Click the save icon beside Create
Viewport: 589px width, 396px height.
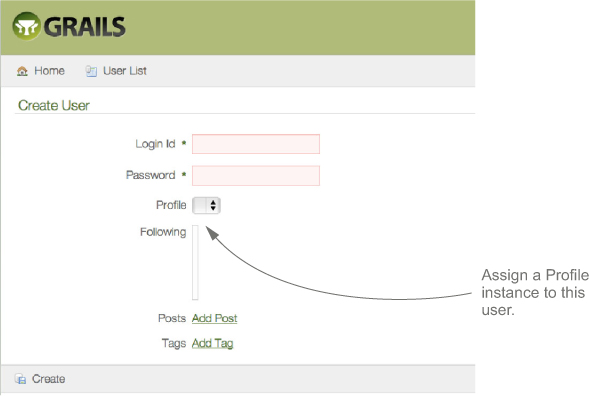20,379
